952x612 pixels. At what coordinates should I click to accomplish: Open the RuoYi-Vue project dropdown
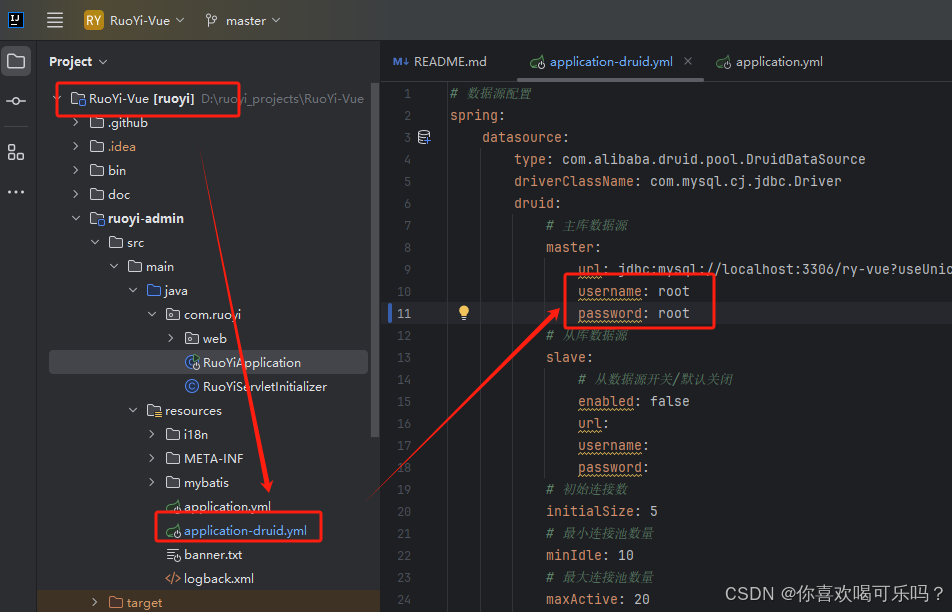click(x=146, y=20)
